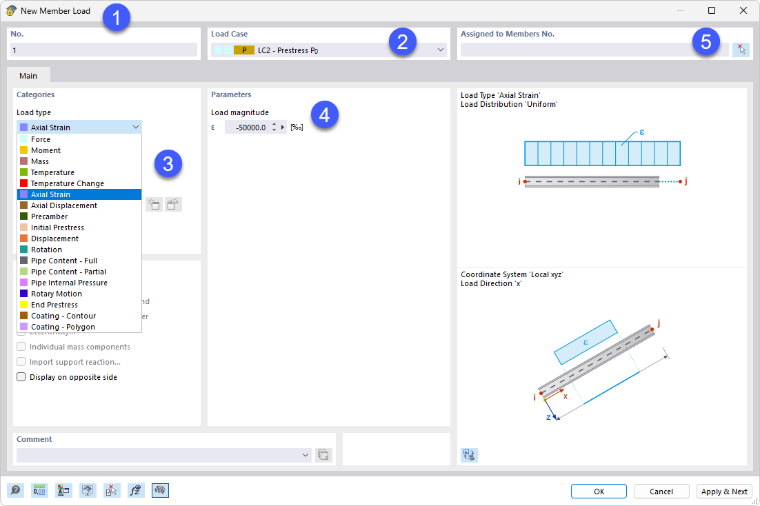
Task: Choose the red Temperature Change entry
Action: pos(79,183)
